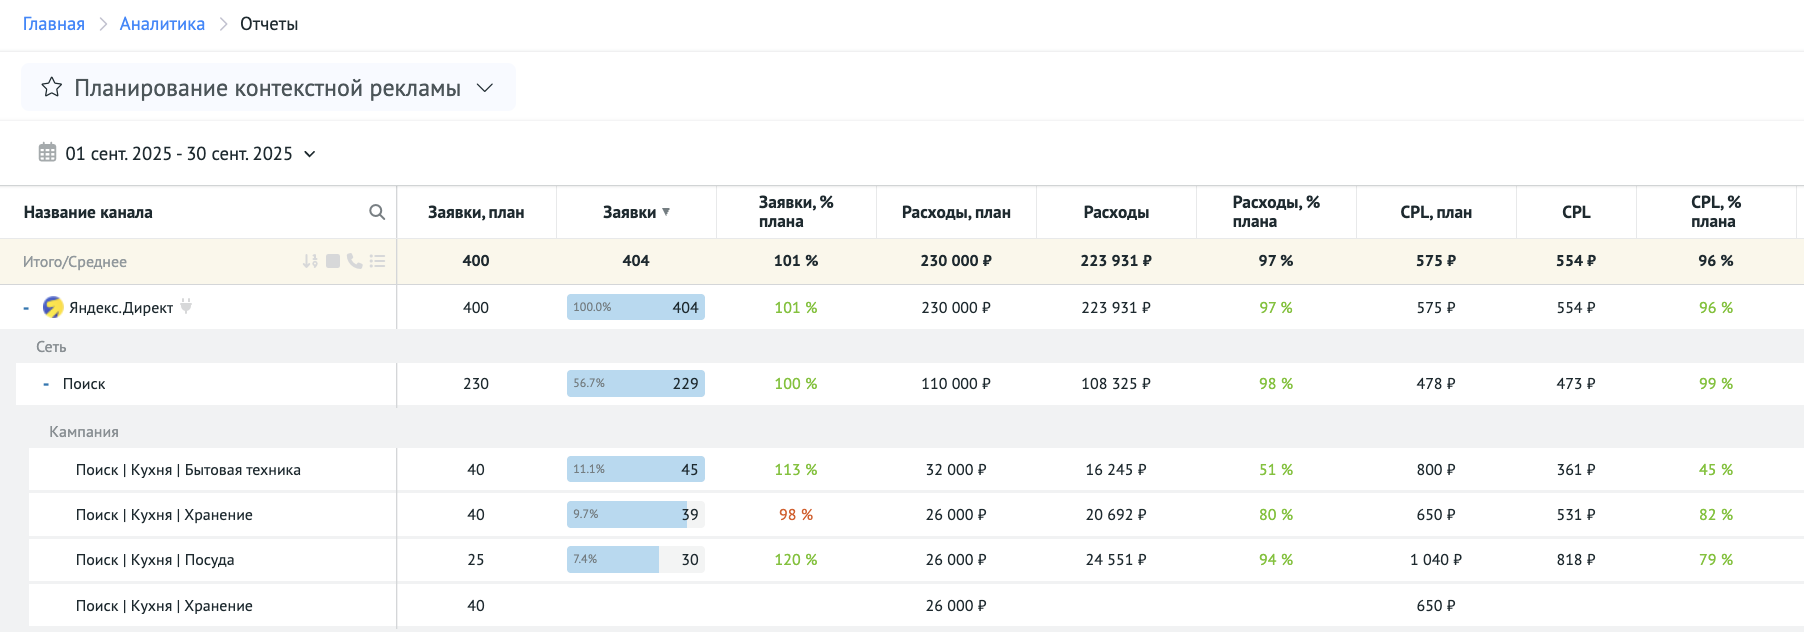Click the 100.0% Заявки progress bar
The width and height of the screenshot is (1804, 632).
click(x=636, y=307)
